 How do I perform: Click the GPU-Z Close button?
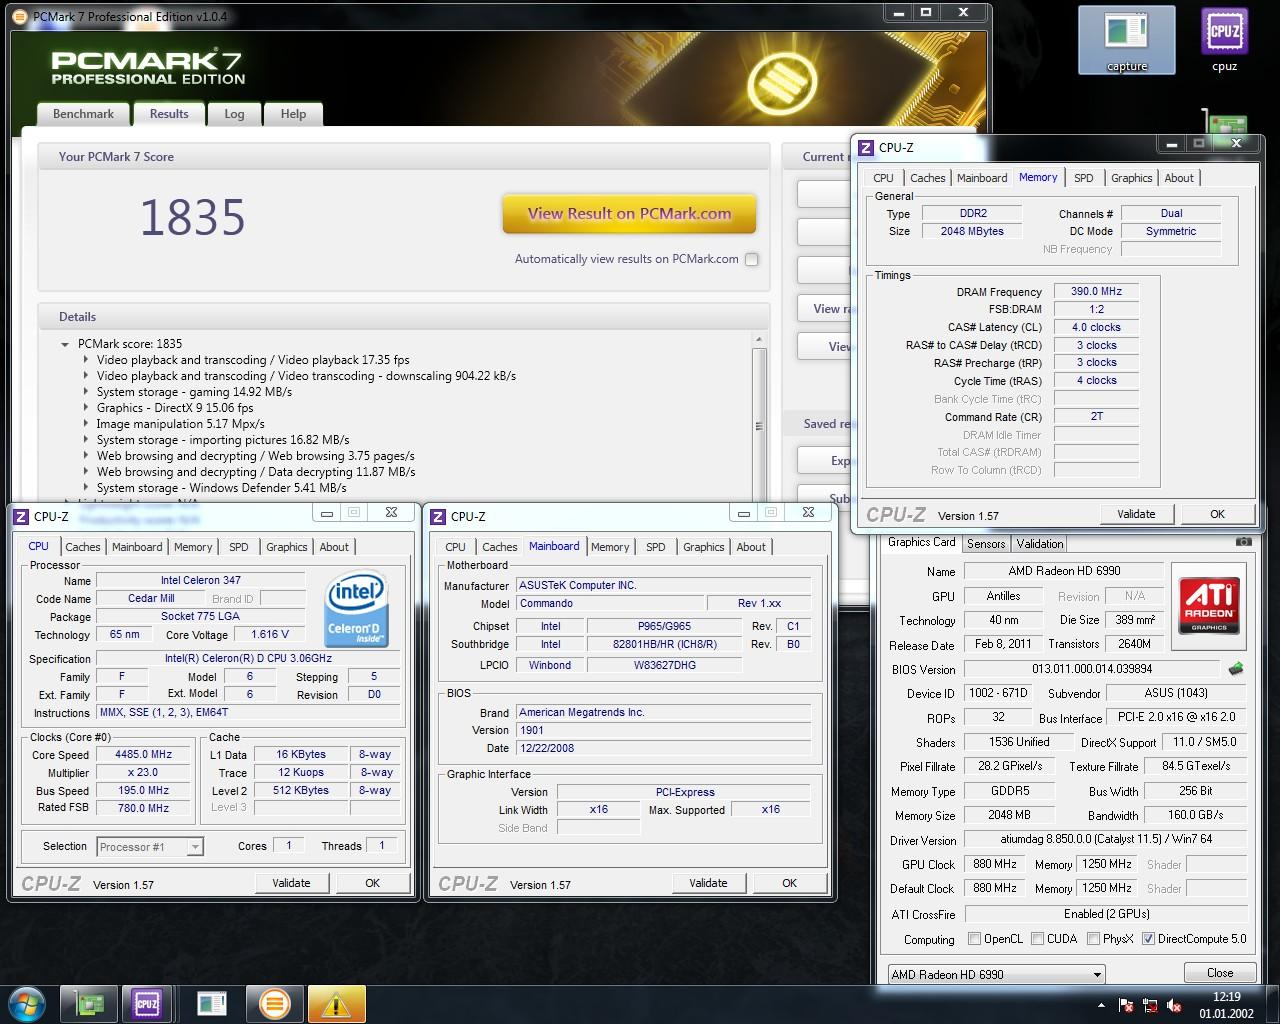tap(1220, 973)
